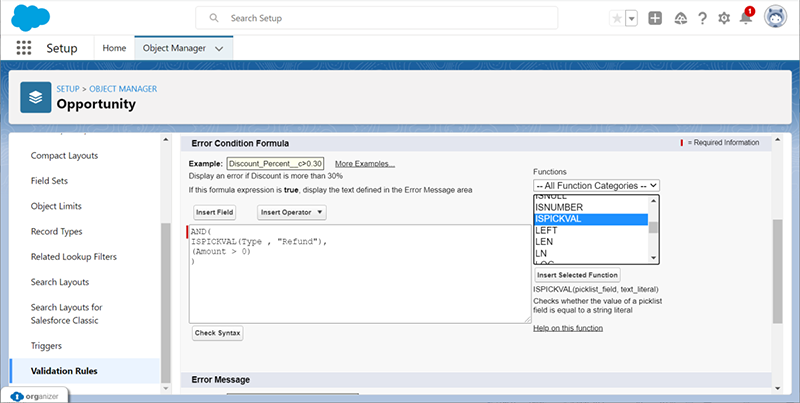Open the App Launcher grid icon
Image resolution: width=800 pixels, height=403 pixels.
click(x=24, y=48)
